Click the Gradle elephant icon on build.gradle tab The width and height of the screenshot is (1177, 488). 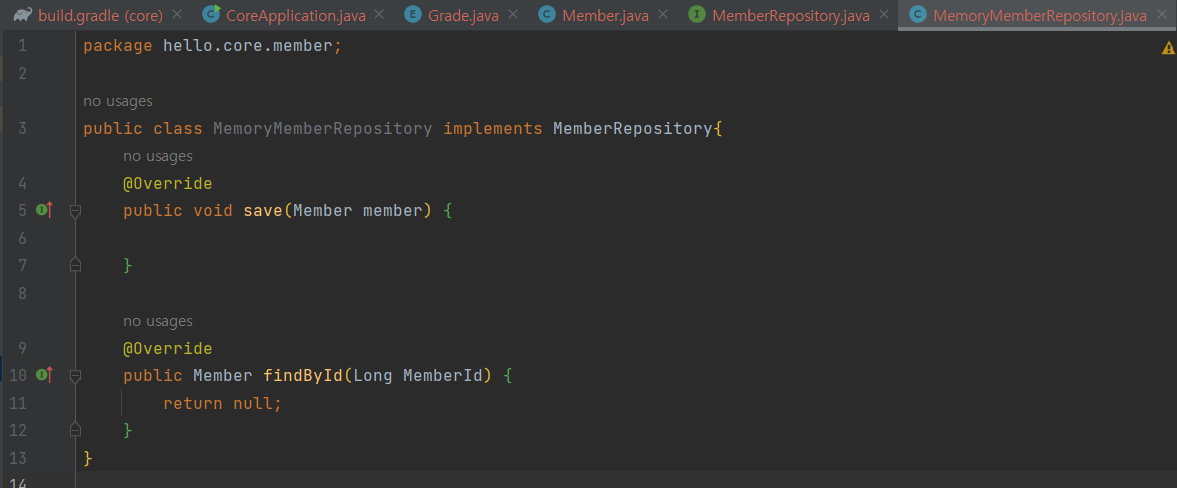click(x=23, y=15)
